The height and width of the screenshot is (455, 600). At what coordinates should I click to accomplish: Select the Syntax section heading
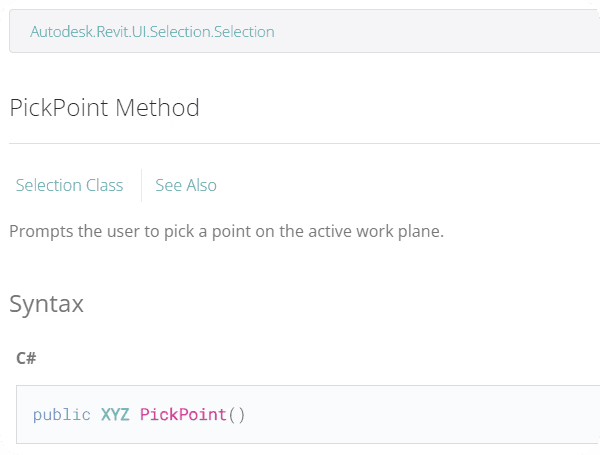click(46, 304)
